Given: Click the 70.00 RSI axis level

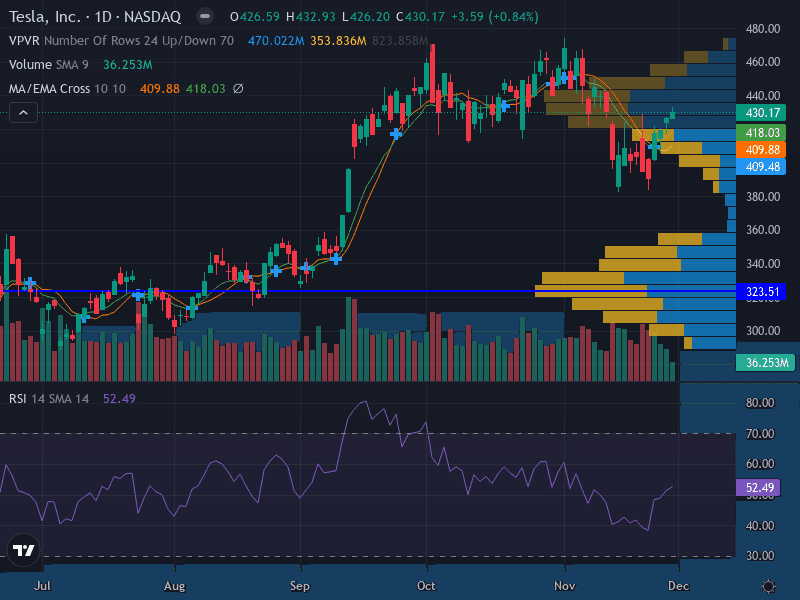Looking at the screenshot, I should pyautogui.click(x=760, y=434).
